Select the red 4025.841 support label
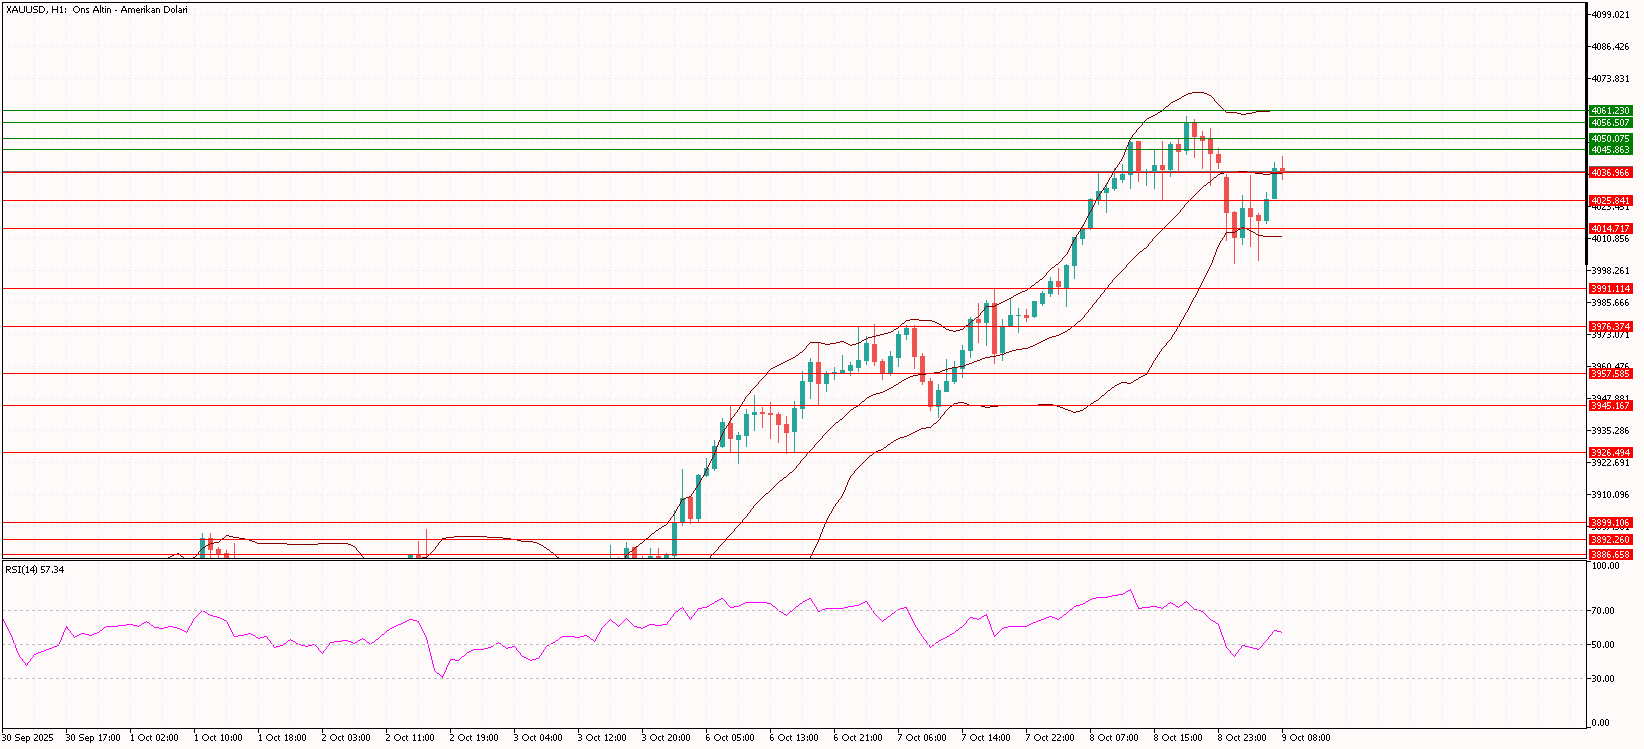Image resolution: width=1644 pixels, height=749 pixels. (x=1610, y=201)
